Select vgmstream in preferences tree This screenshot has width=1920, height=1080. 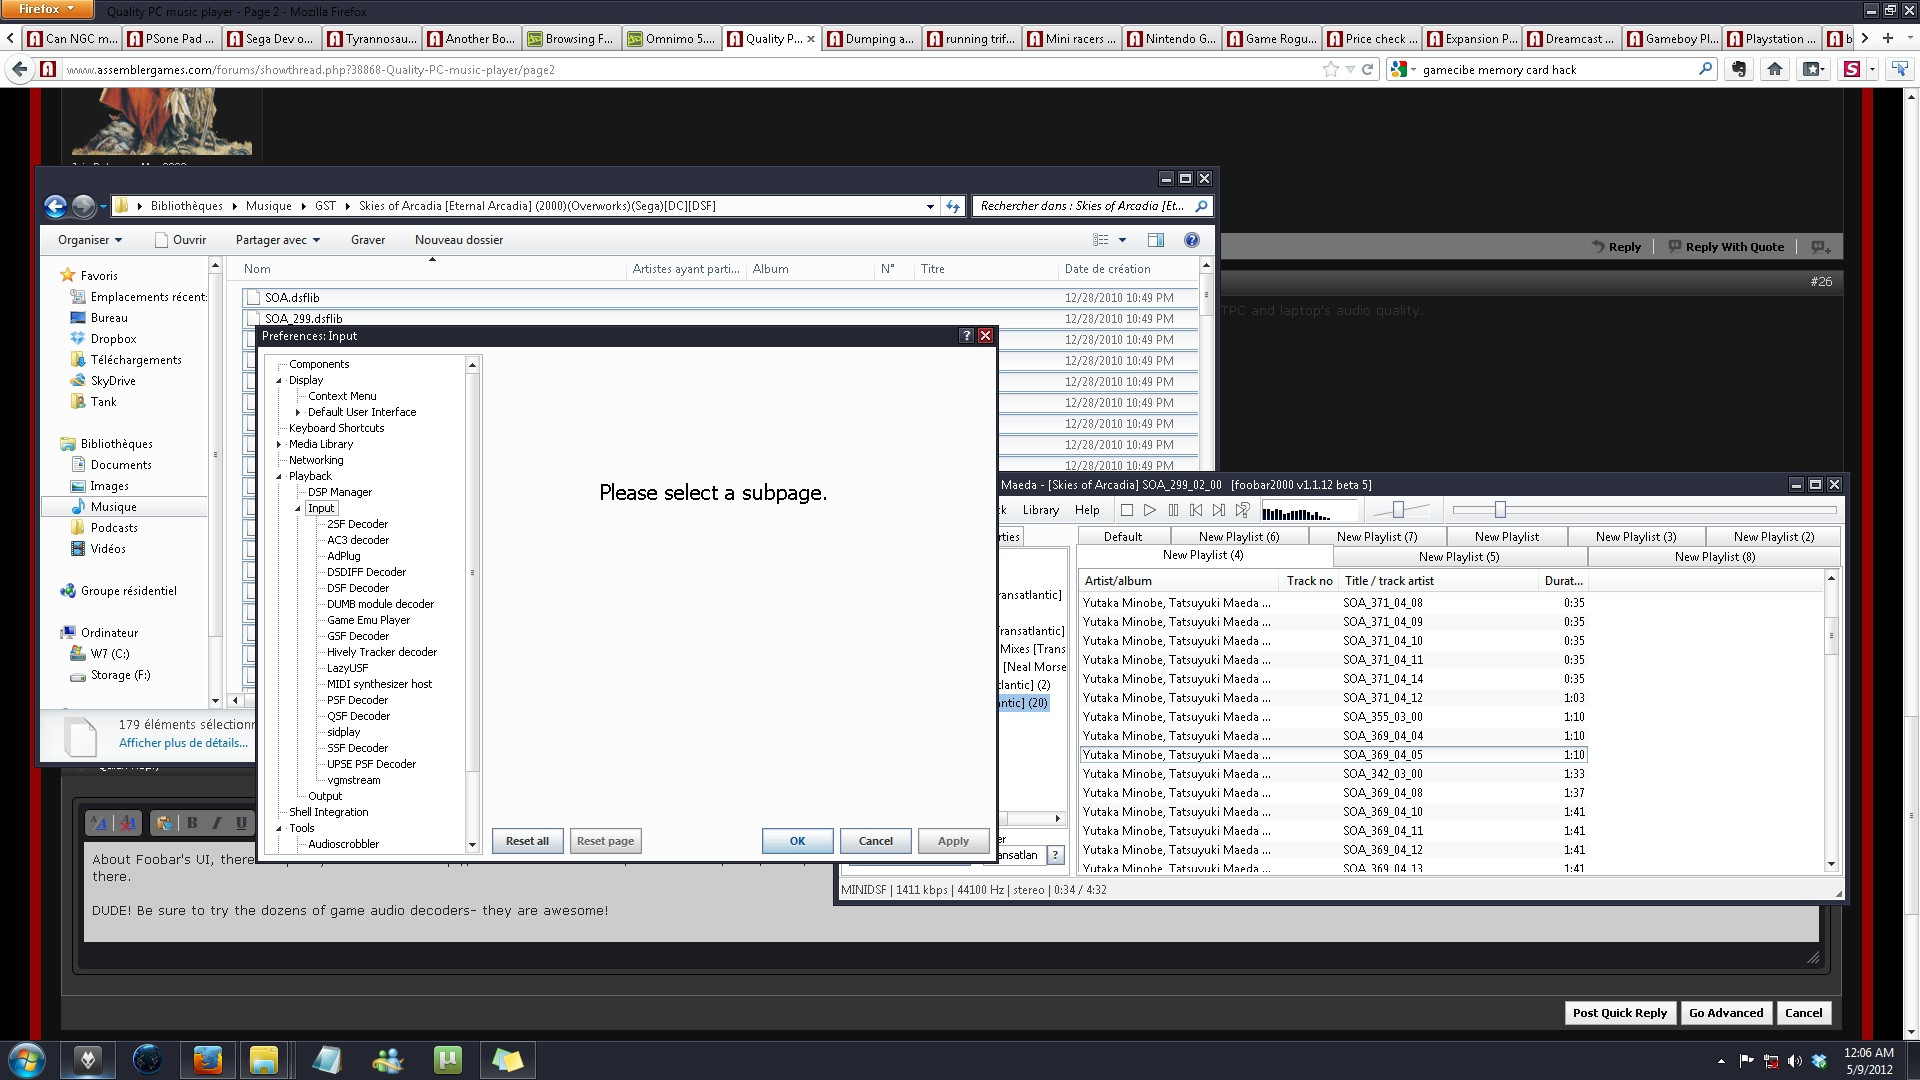(353, 780)
